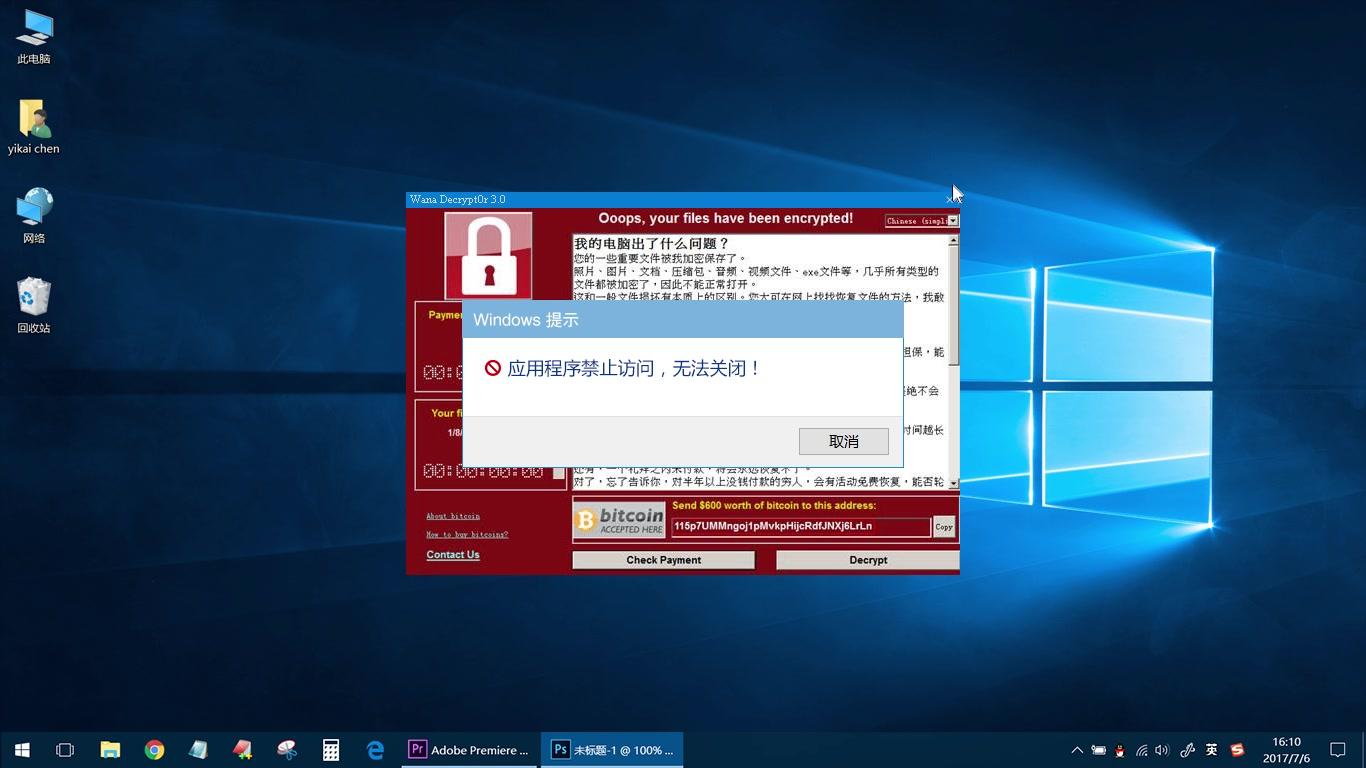Click the pen input tray icon
The height and width of the screenshot is (768, 1366).
(x=1187, y=750)
